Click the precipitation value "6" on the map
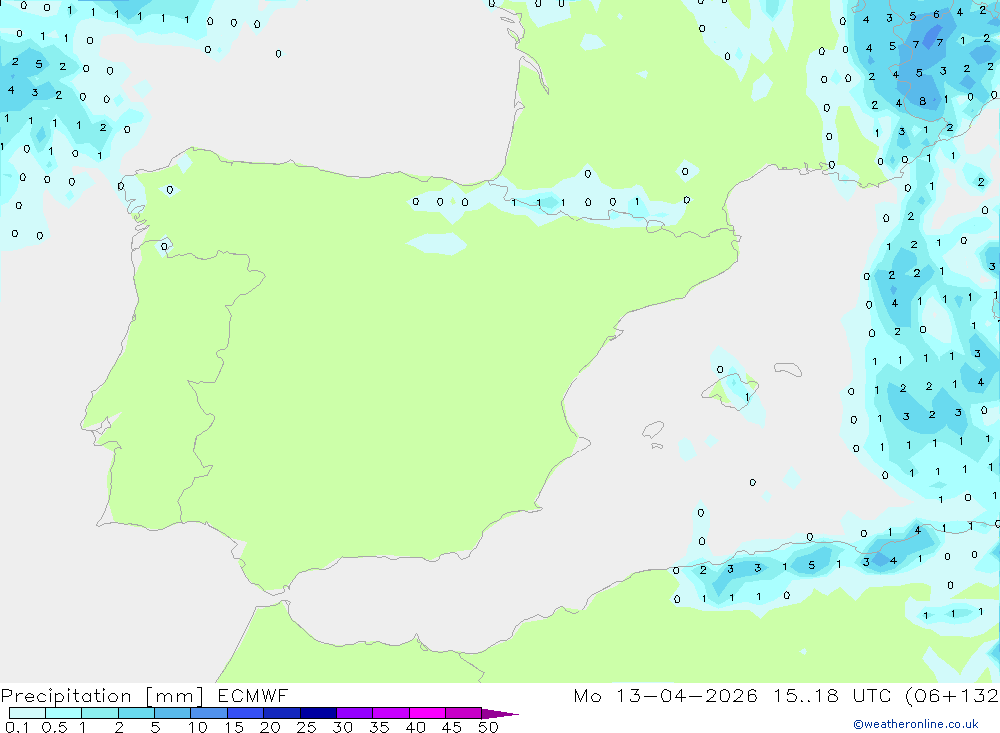Image resolution: width=1000 pixels, height=733 pixels. pos(936,14)
